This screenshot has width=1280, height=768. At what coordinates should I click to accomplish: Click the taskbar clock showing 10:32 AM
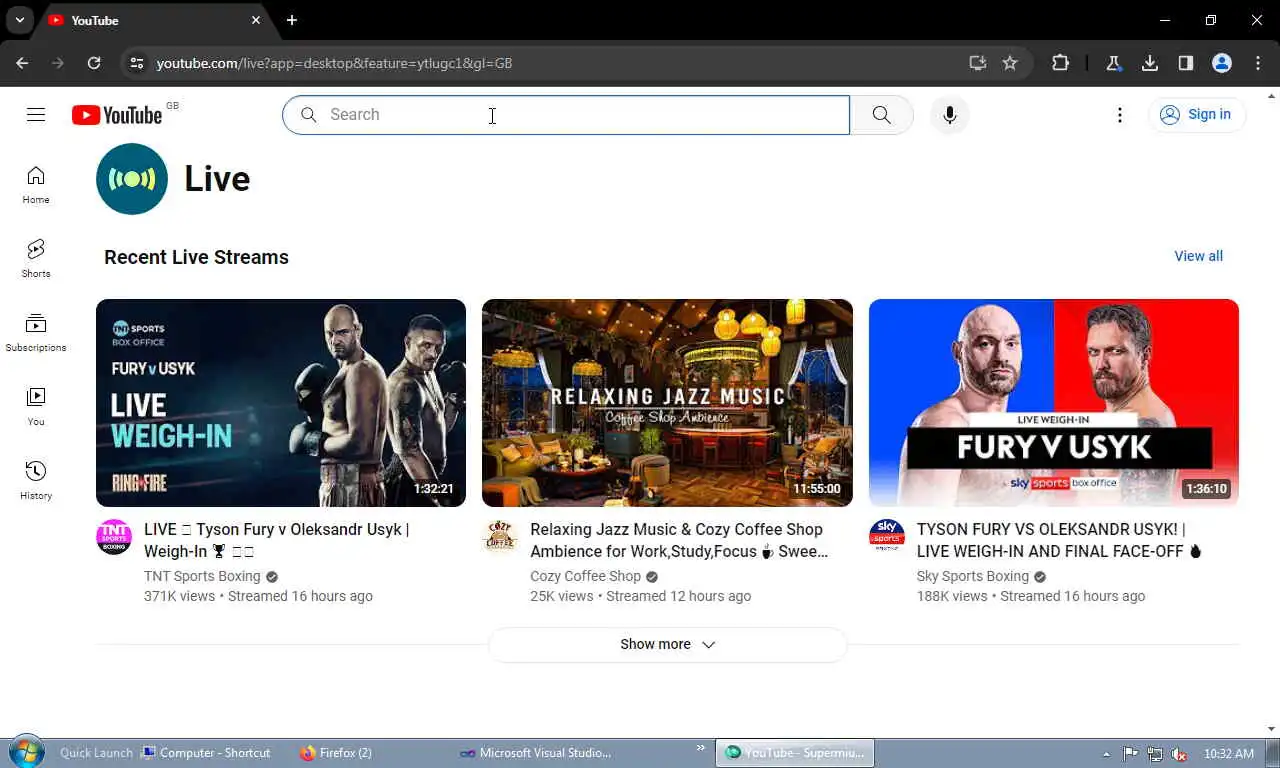(x=1229, y=754)
